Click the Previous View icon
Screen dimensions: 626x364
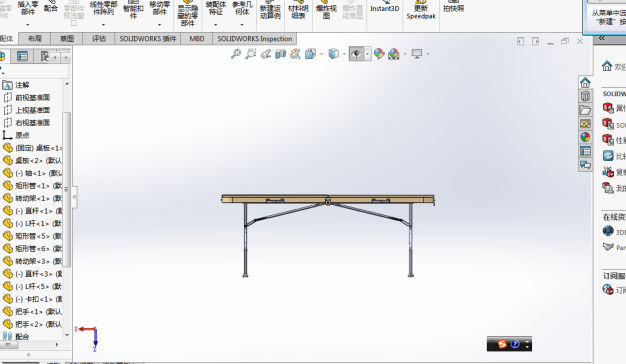[265, 53]
